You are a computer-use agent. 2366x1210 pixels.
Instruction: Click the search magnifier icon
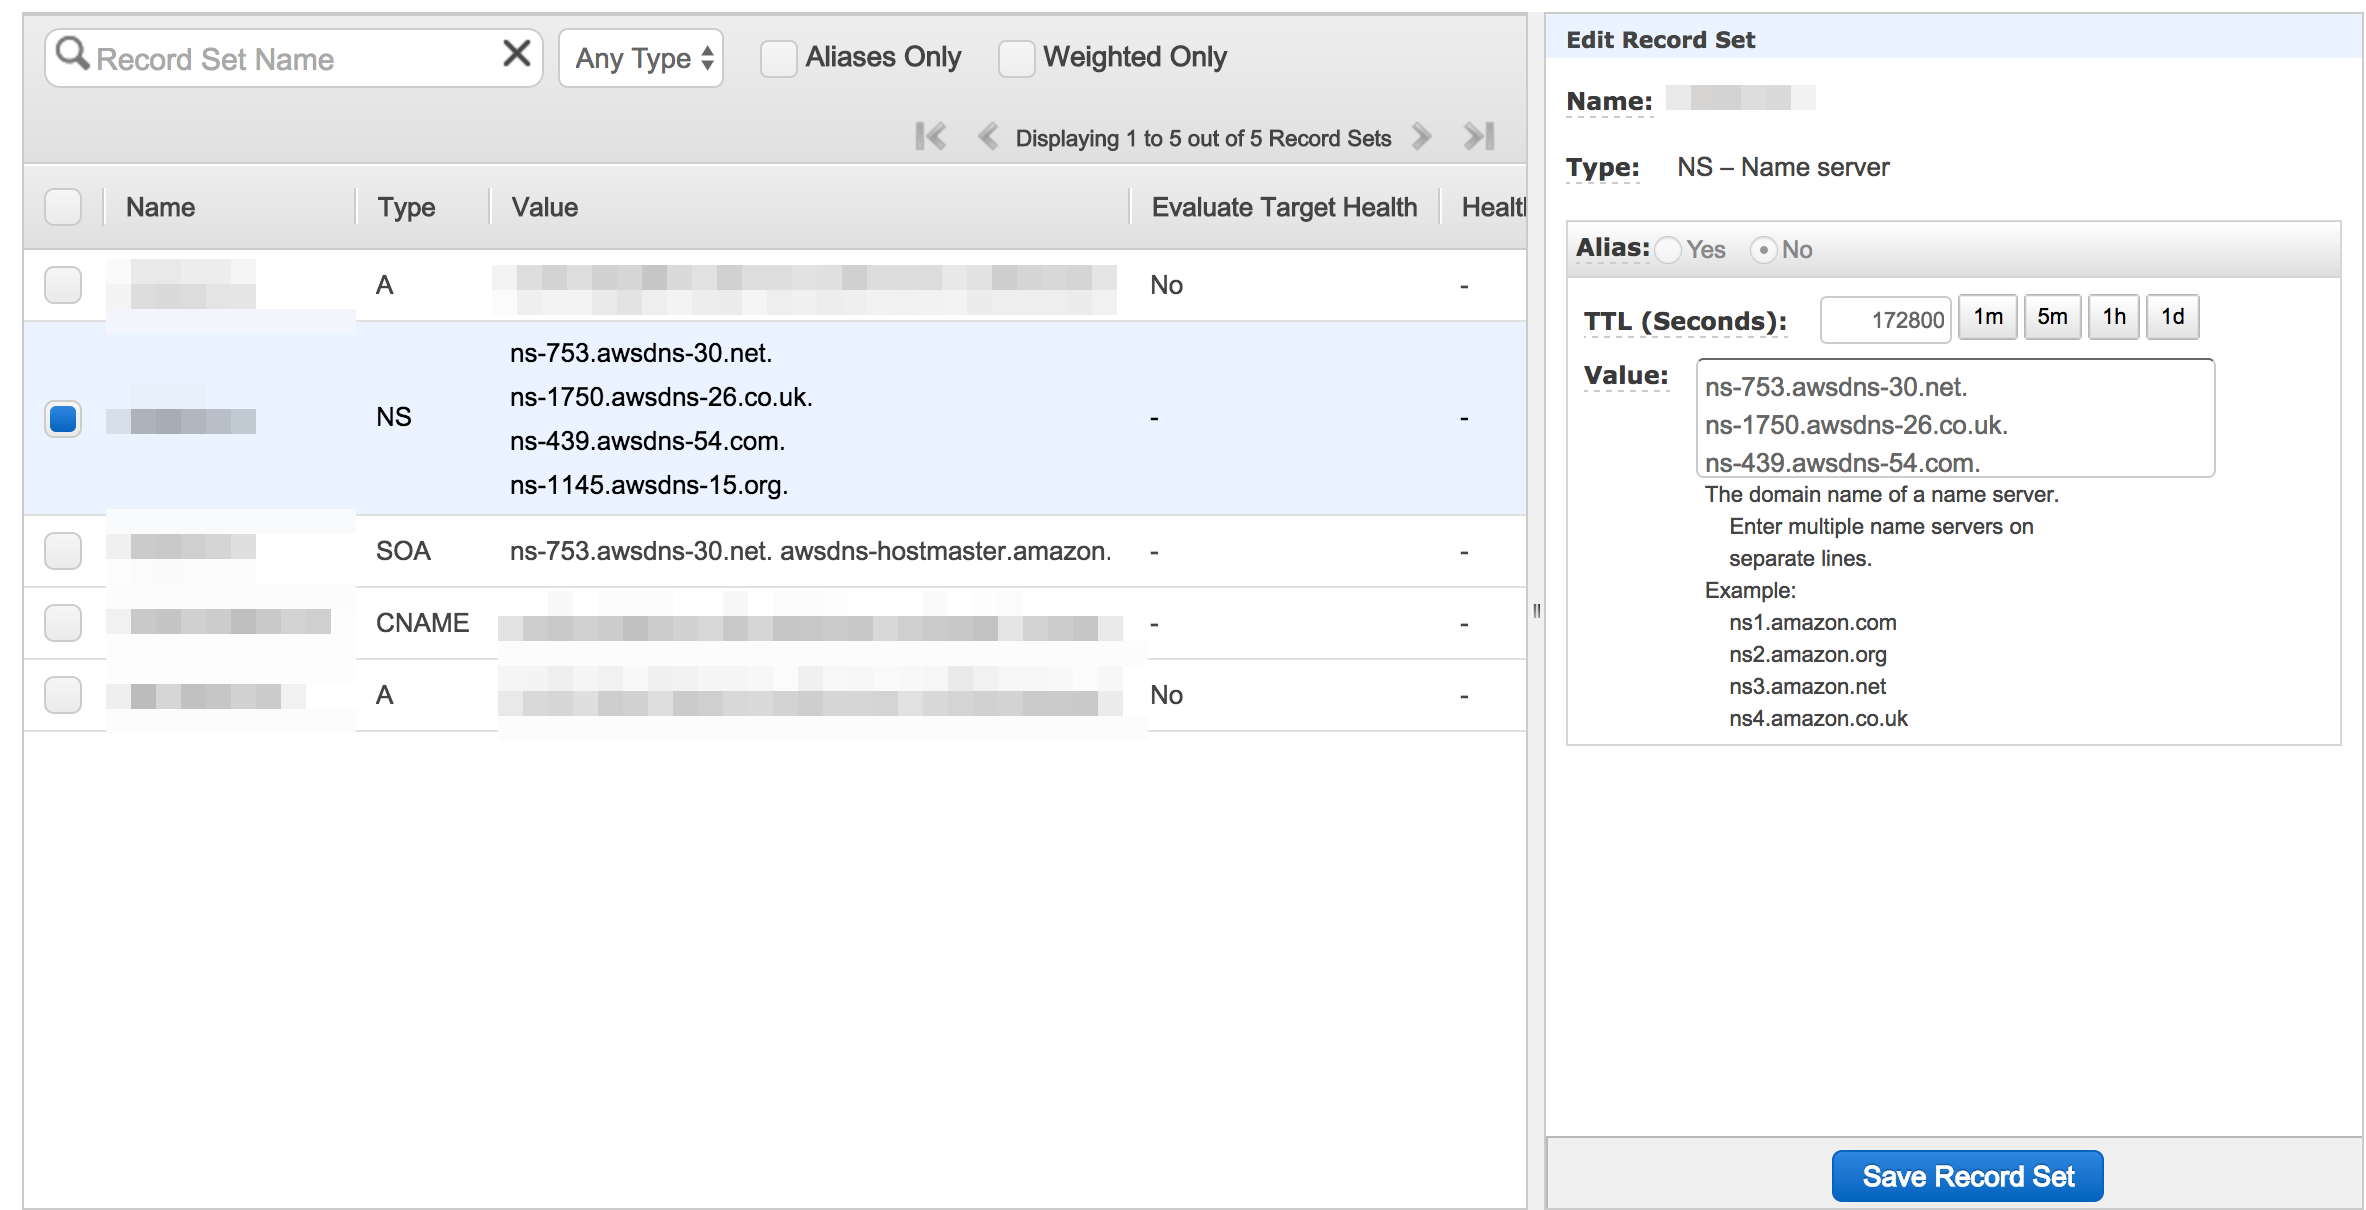tap(72, 54)
